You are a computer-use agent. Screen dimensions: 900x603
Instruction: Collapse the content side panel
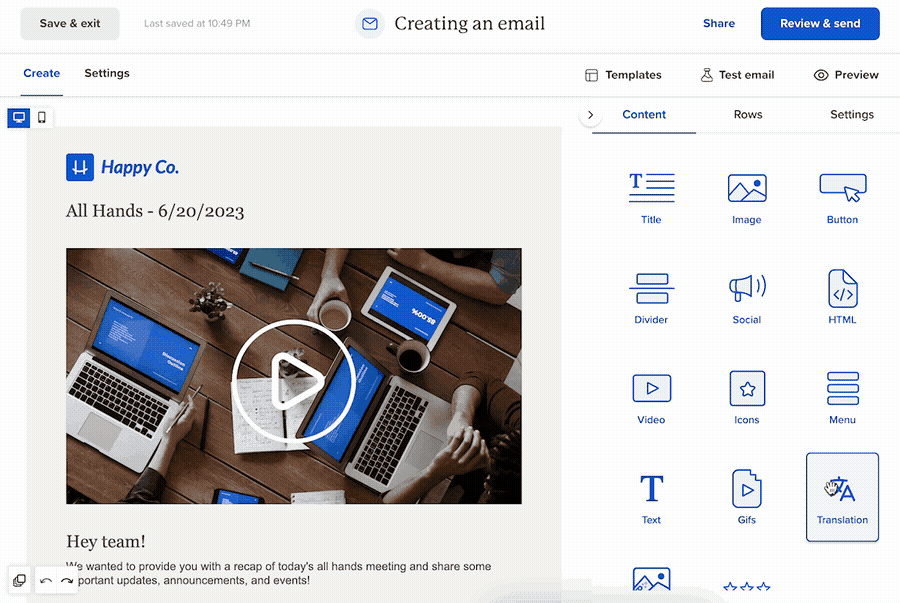point(591,115)
